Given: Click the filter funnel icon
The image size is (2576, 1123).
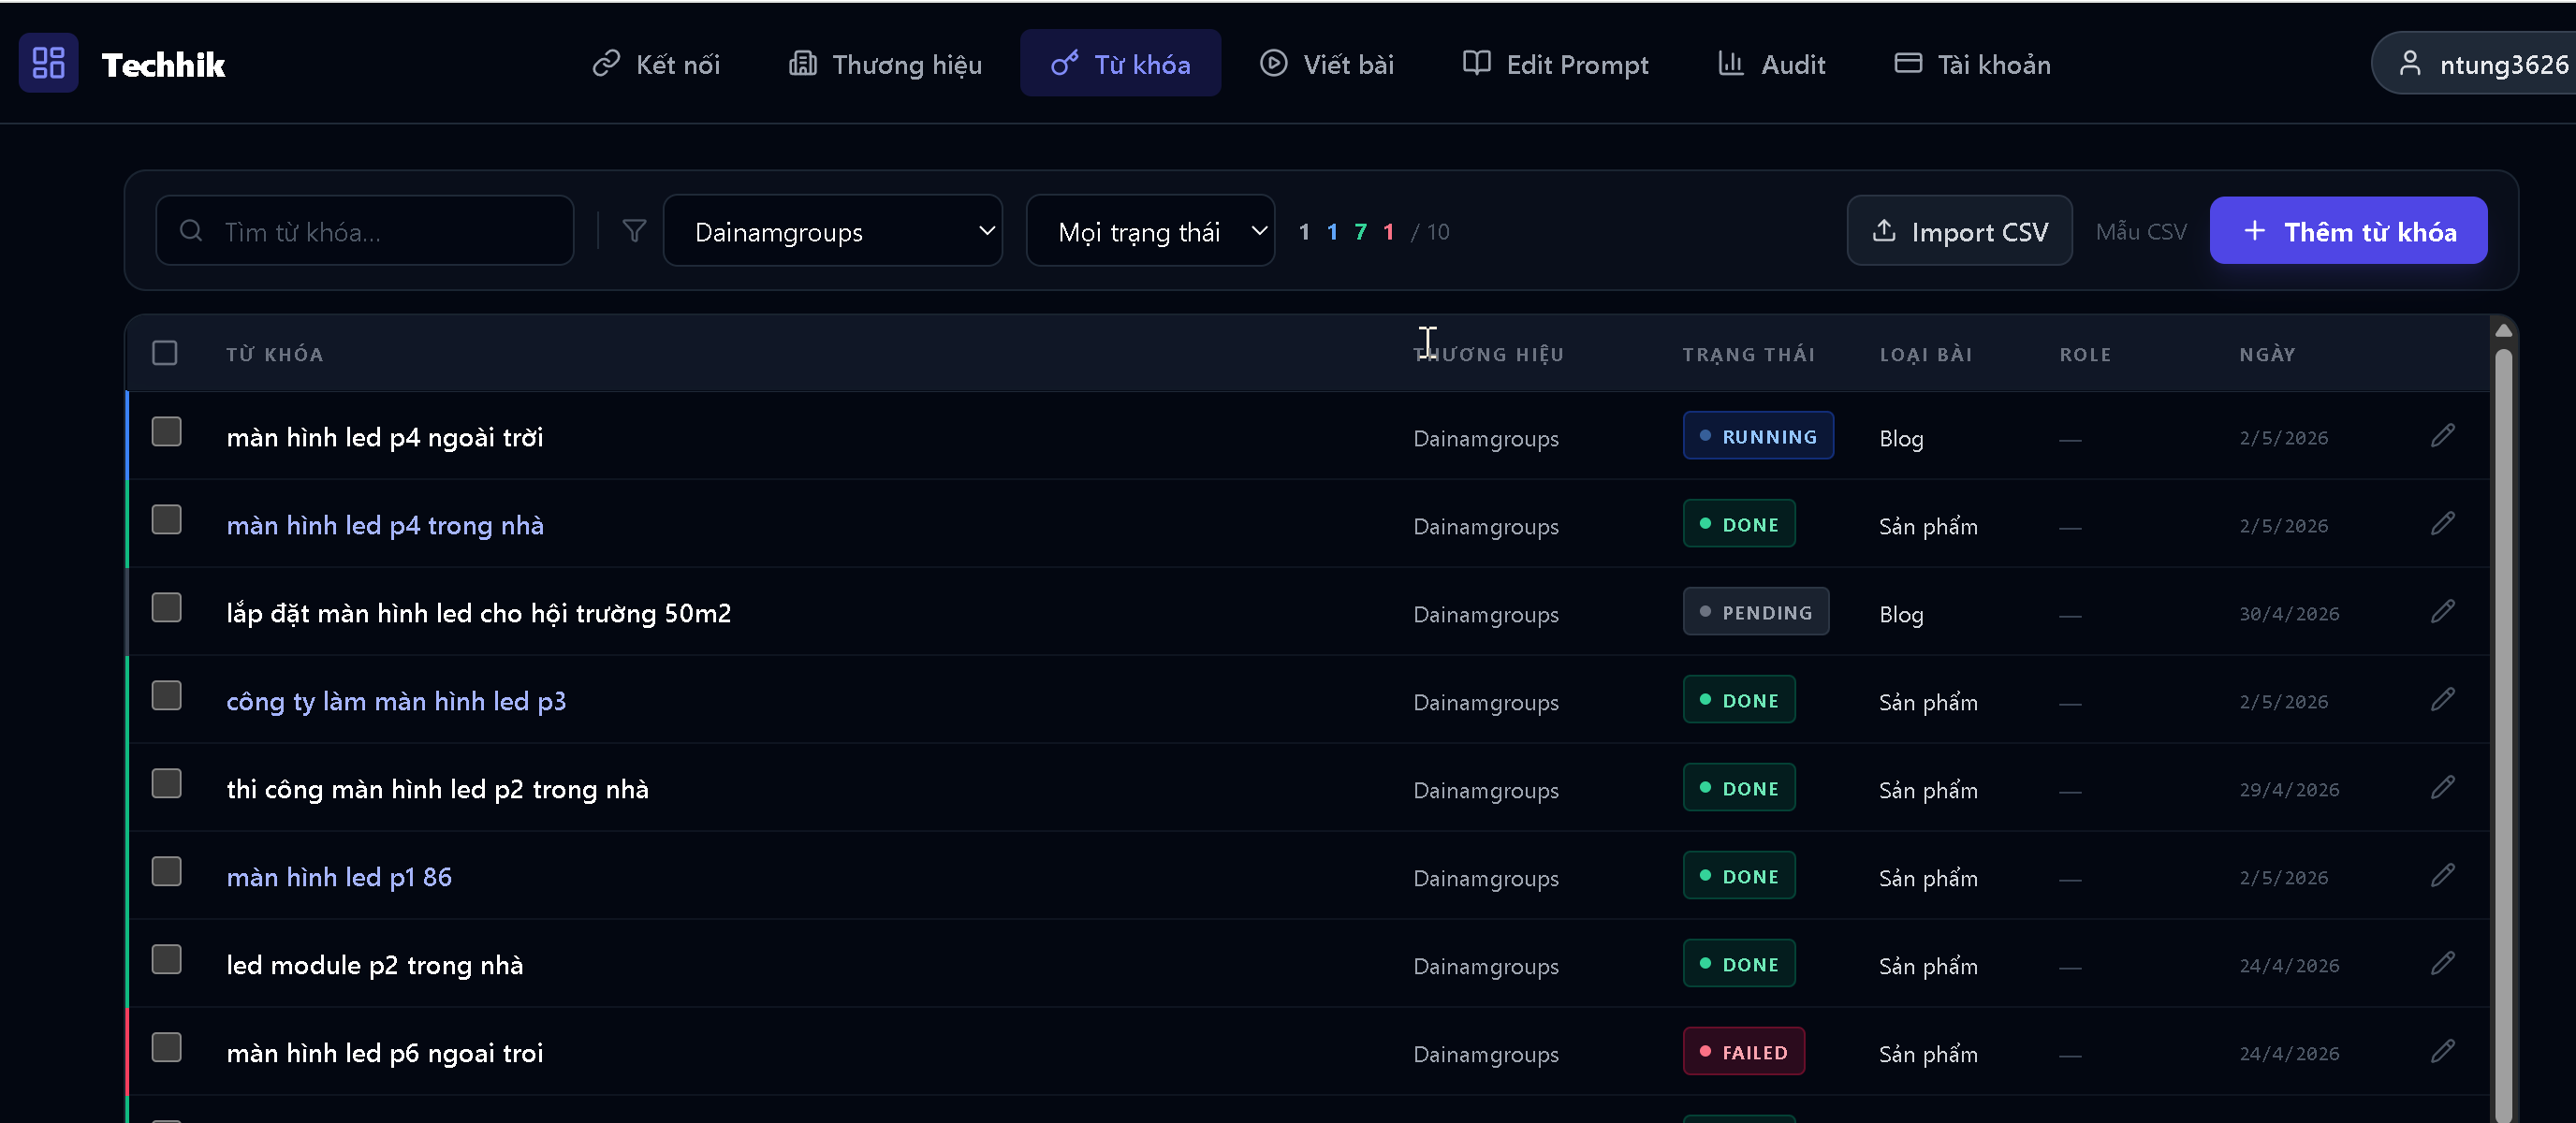Looking at the screenshot, I should 634,231.
